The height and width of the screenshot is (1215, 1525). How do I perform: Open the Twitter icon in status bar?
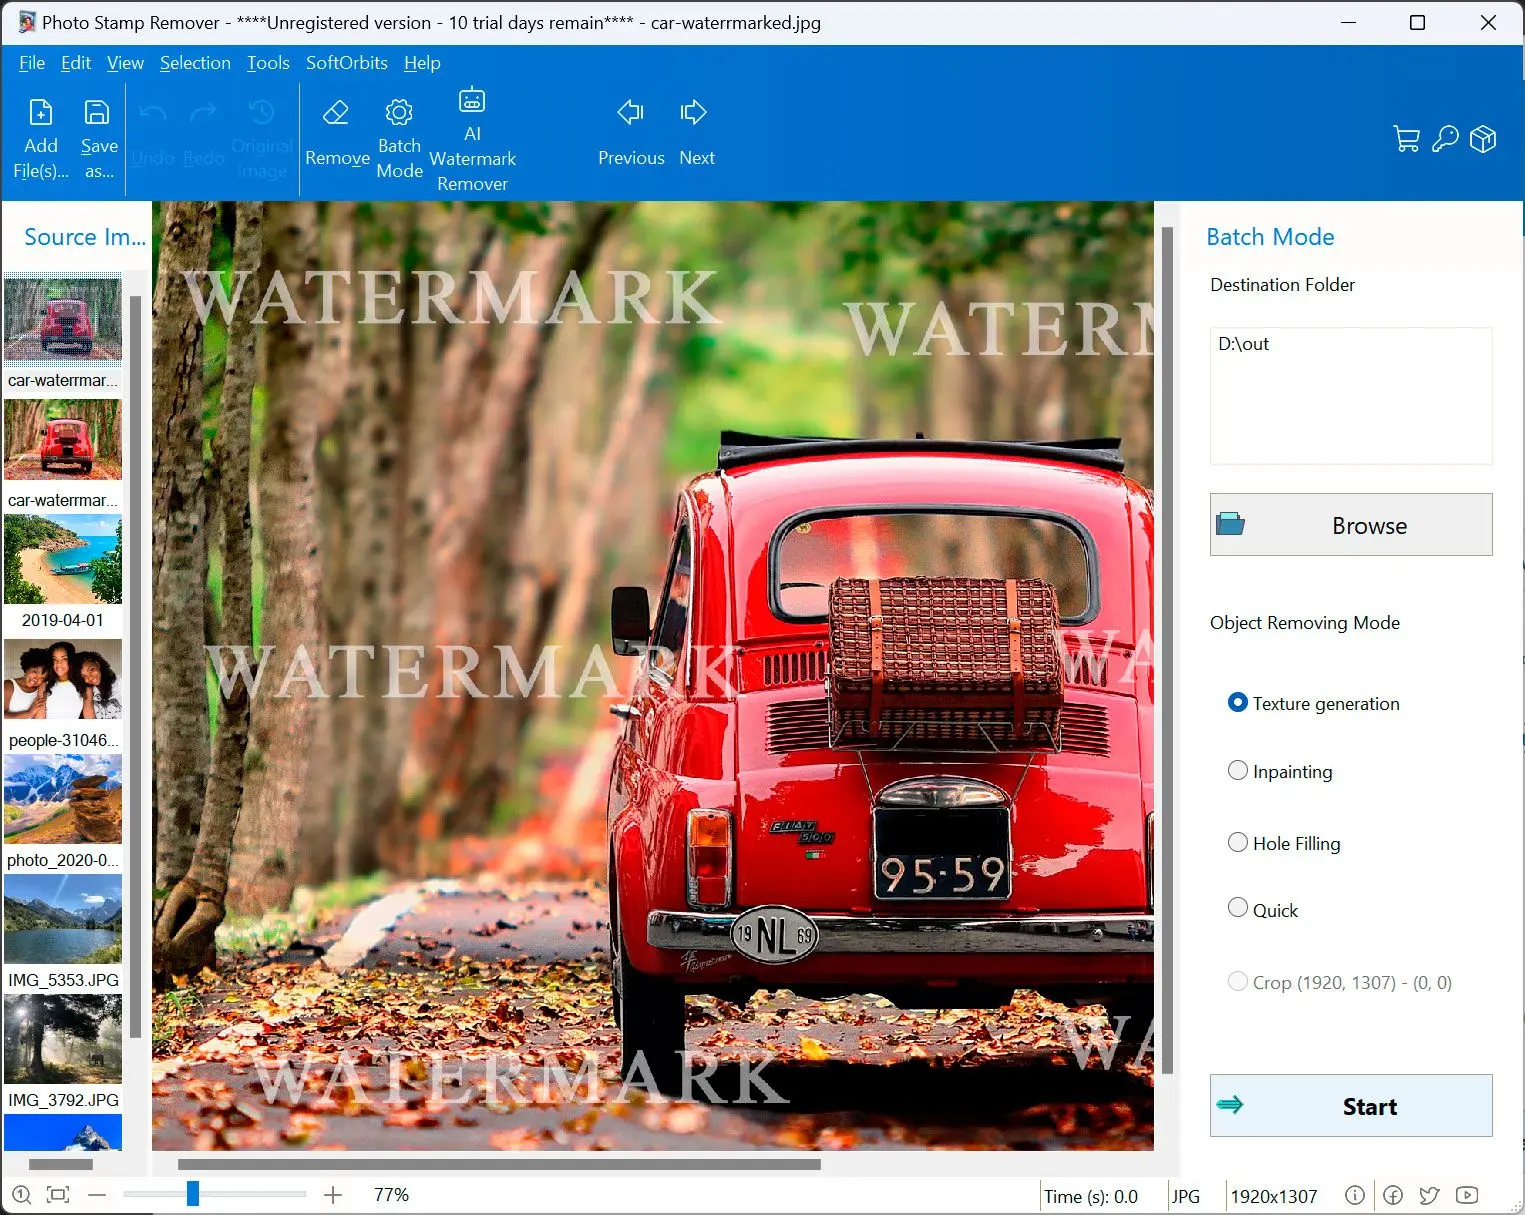[x=1429, y=1195]
